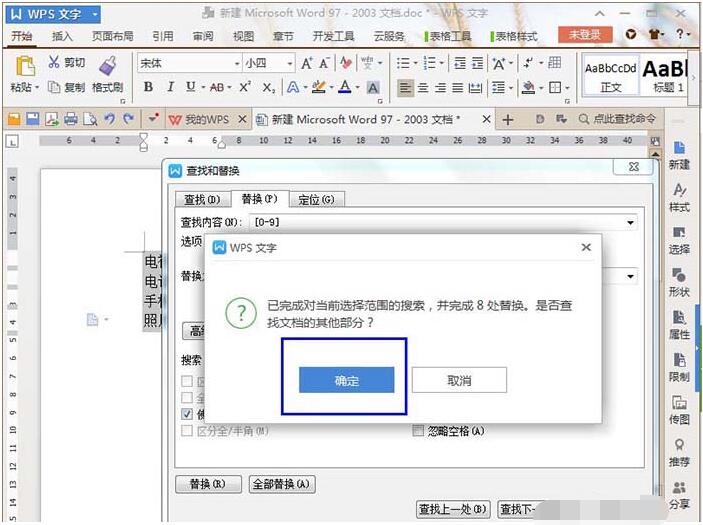Viewport: 703px width, 525px height.
Task: Open the Share (分享) sidebar icon
Action: click(x=679, y=495)
